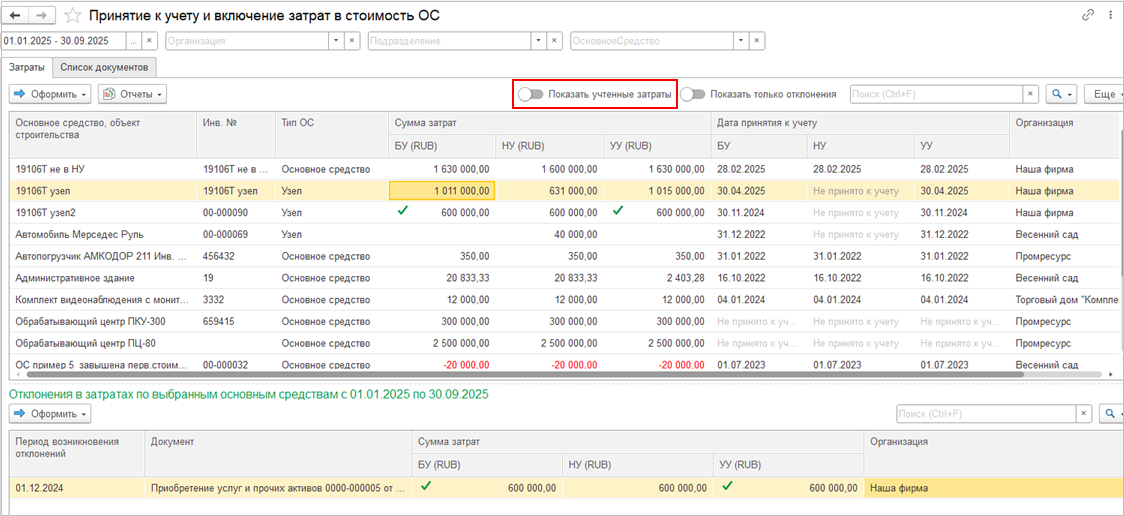Click the top search magnifier button
The height and width of the screenshot is (516, 1124).
[1060, 94]
